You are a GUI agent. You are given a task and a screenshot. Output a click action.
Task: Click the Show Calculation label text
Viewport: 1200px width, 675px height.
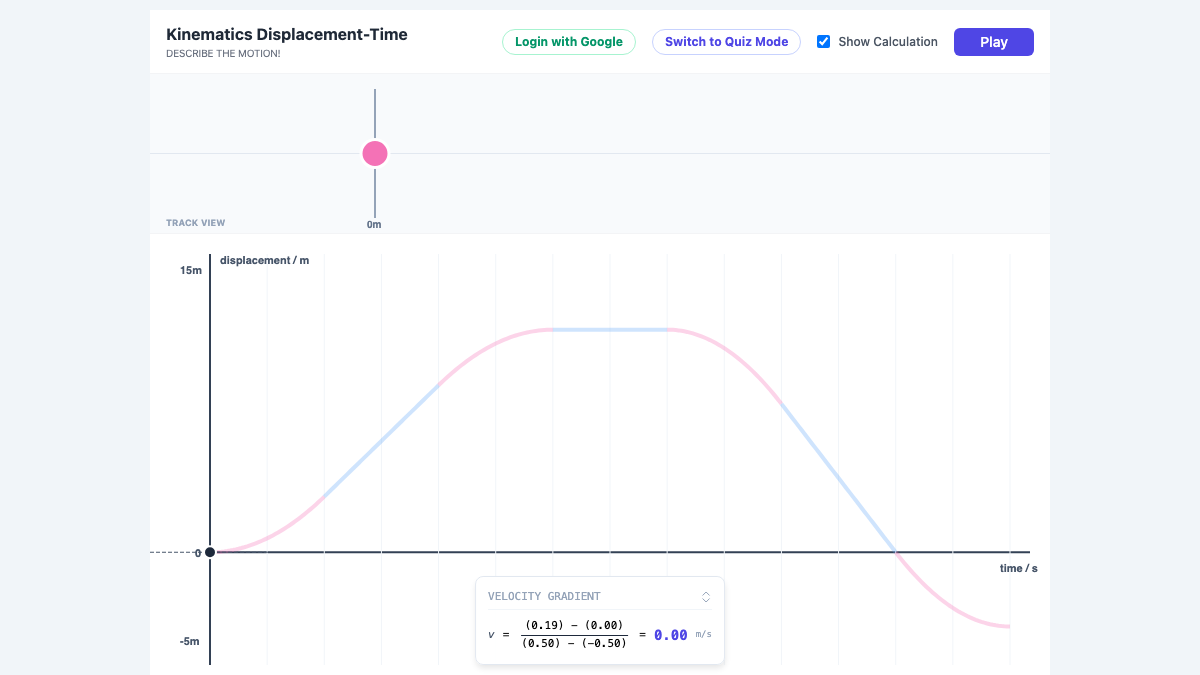(x=888, y=42)
